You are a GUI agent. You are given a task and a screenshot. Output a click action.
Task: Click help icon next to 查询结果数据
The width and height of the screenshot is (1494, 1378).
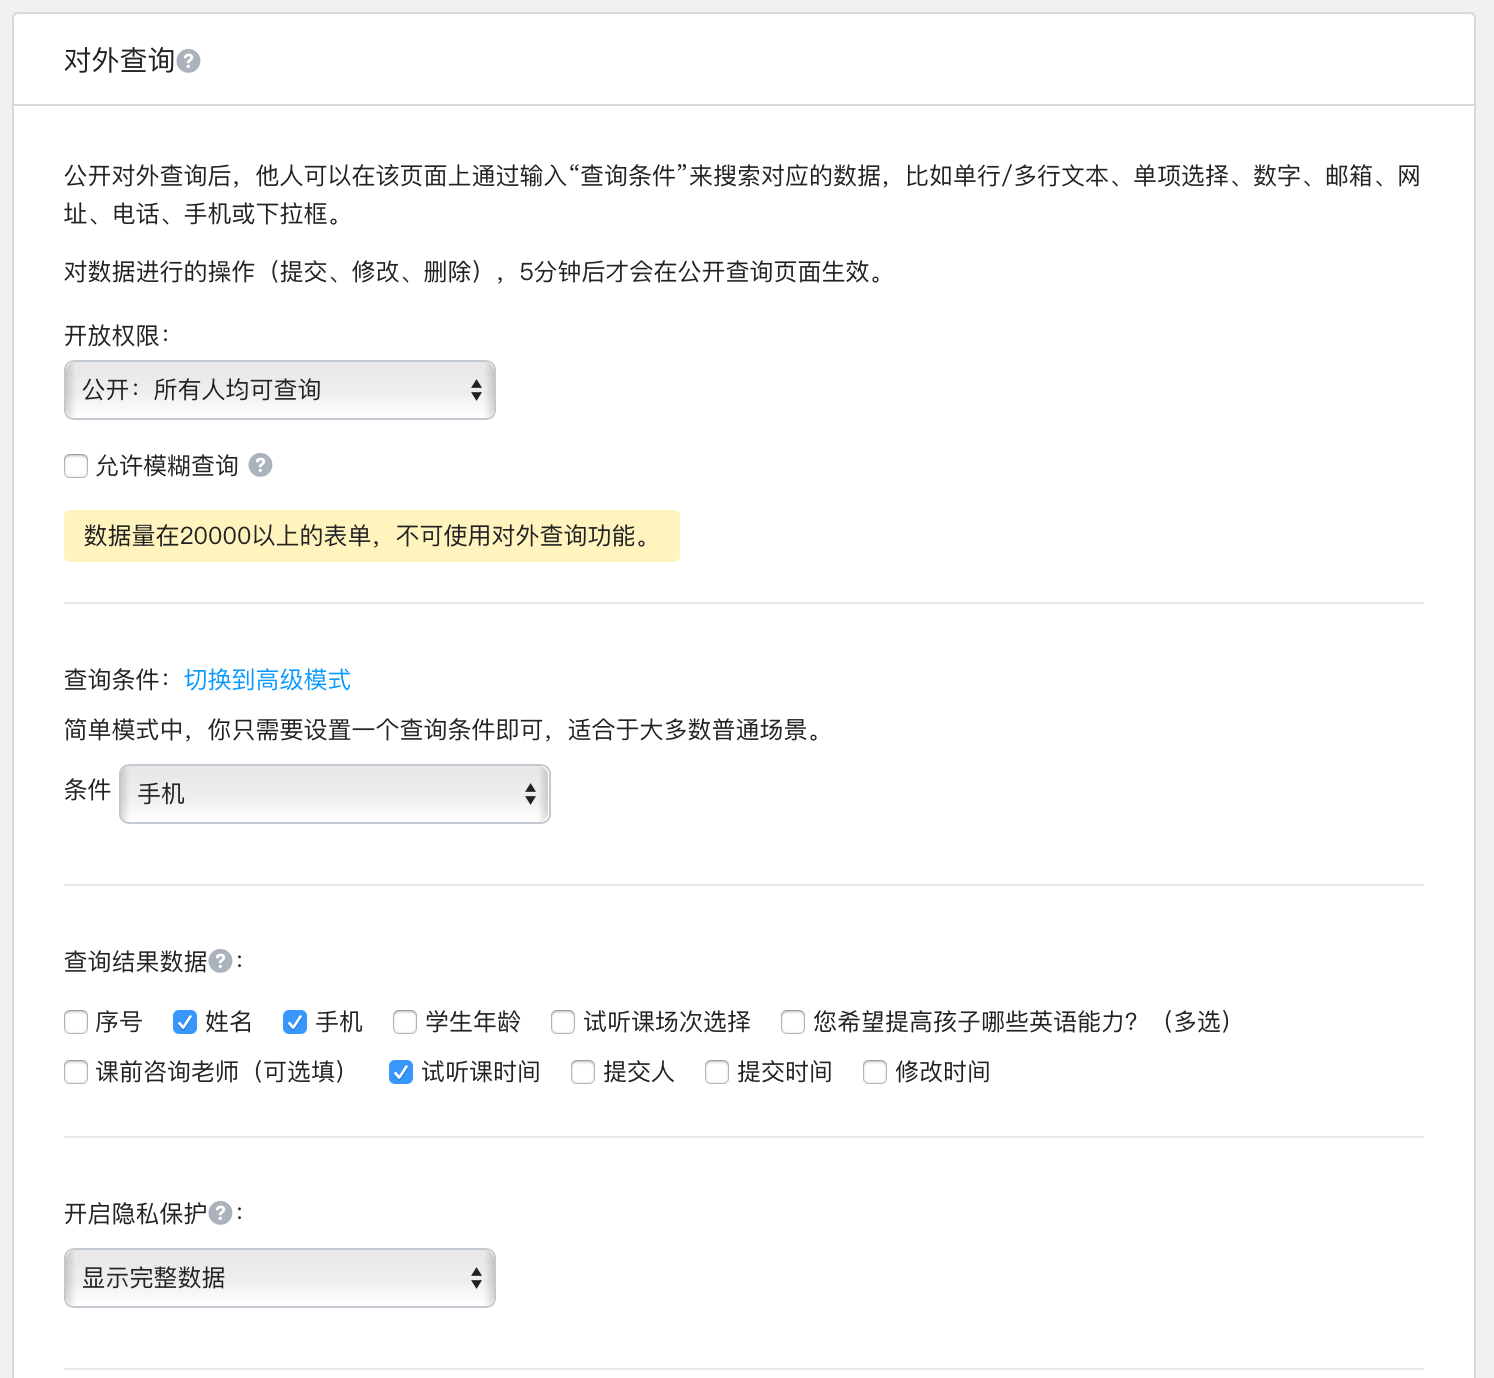tap(220, 961)
